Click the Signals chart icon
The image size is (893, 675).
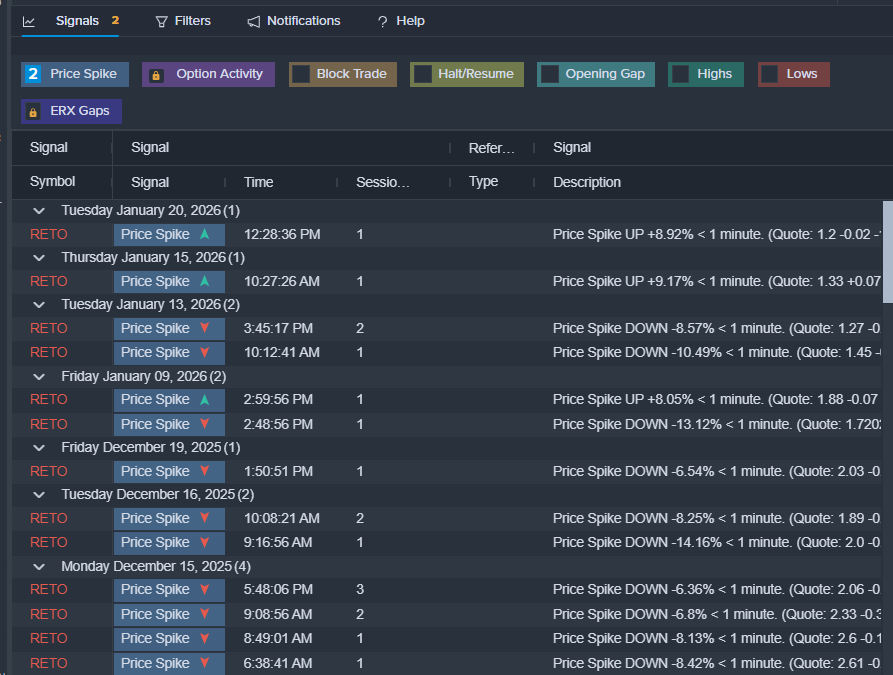click(x=29, y=21)
